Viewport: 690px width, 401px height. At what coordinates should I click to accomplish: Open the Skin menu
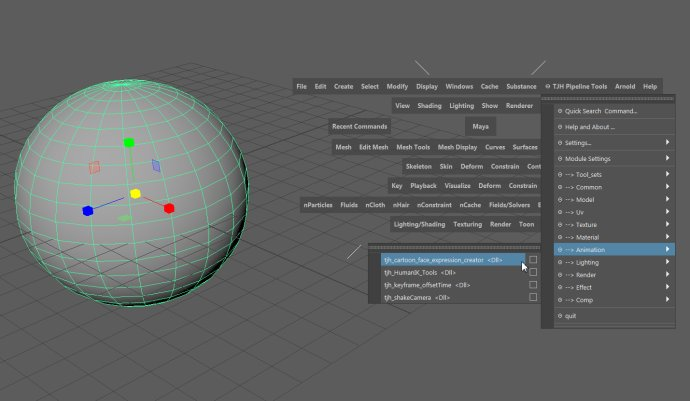446,167
